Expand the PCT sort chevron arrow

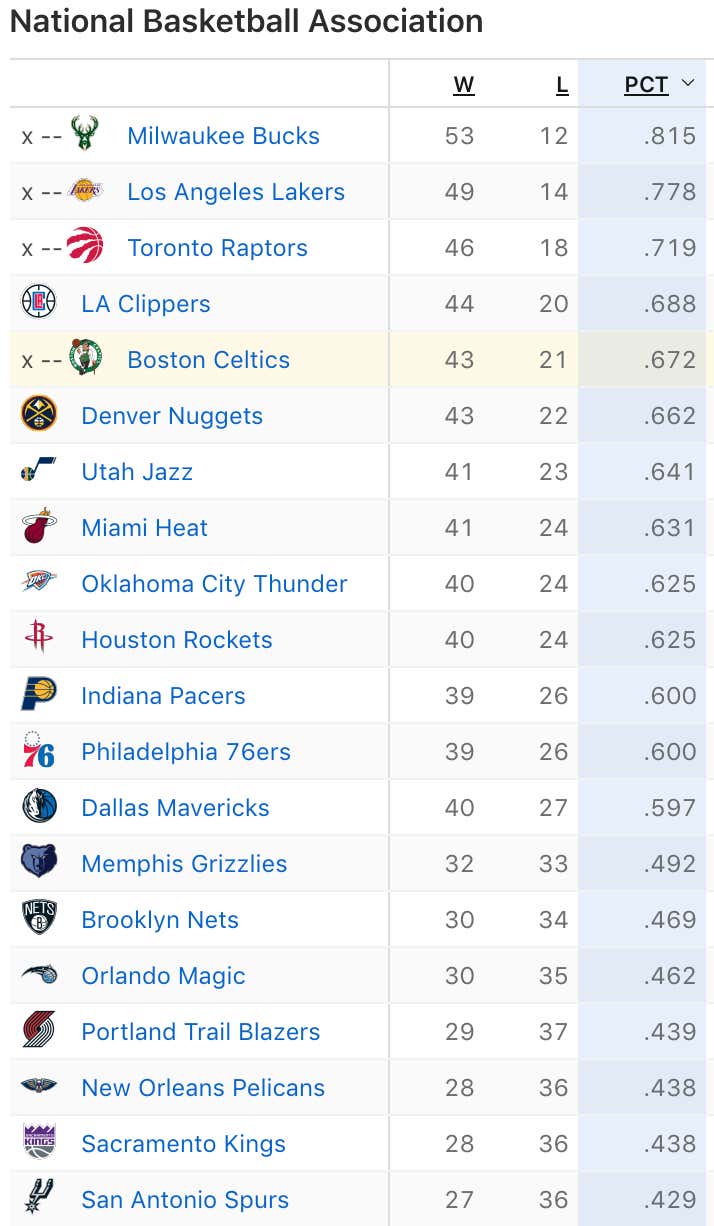point(687,84)
